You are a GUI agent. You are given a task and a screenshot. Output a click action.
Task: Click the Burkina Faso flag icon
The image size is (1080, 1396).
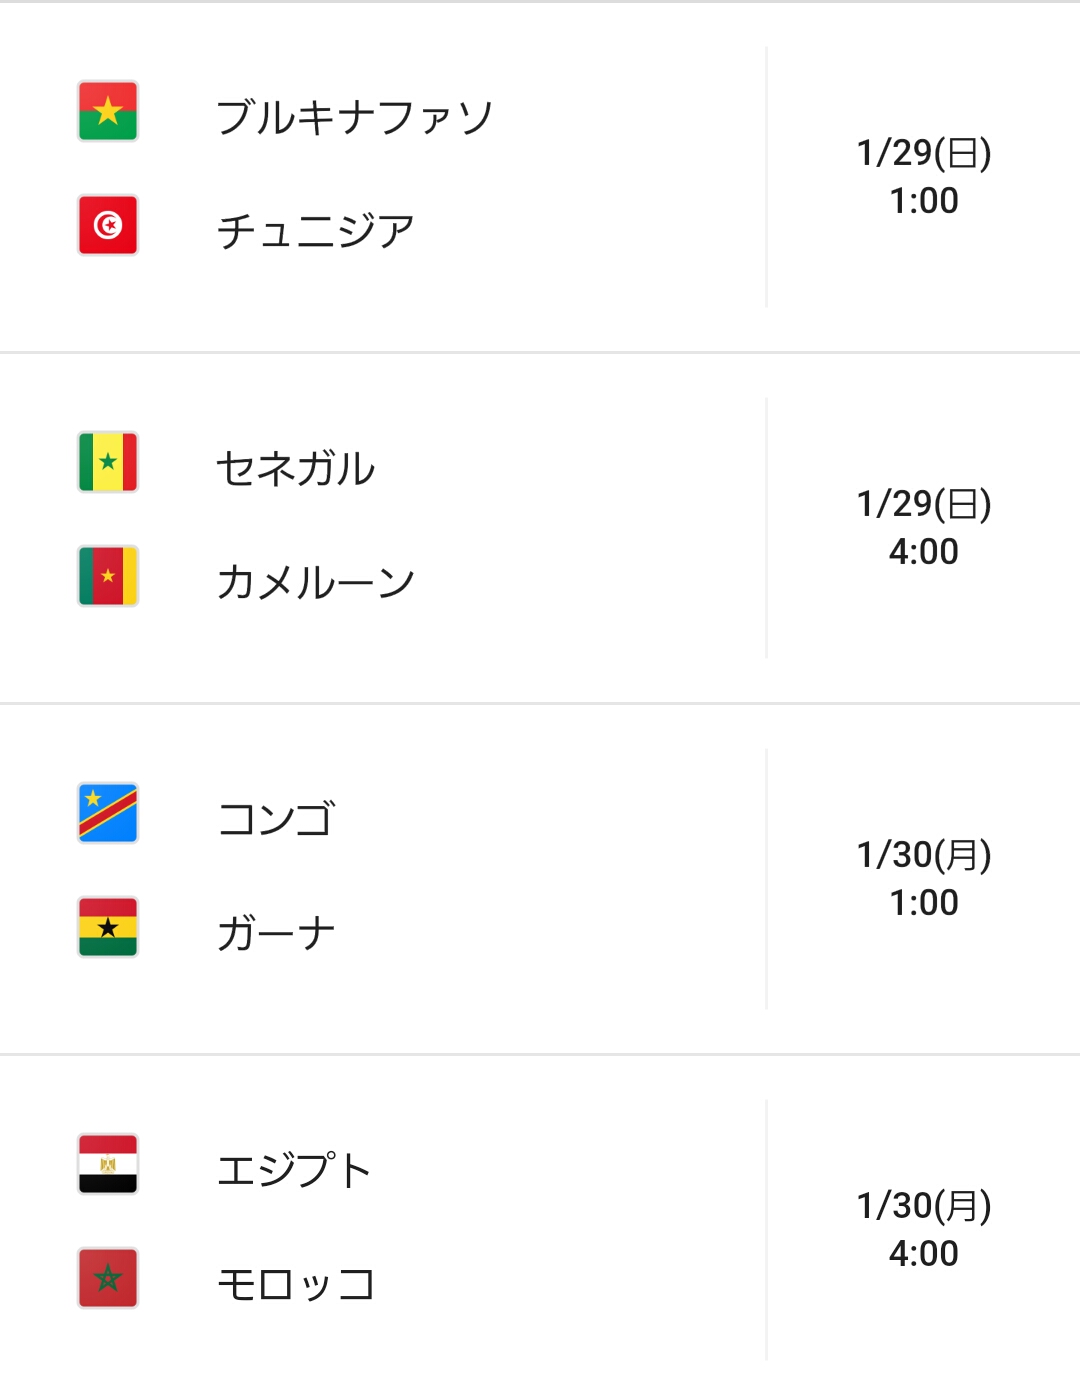coord(108,111)
